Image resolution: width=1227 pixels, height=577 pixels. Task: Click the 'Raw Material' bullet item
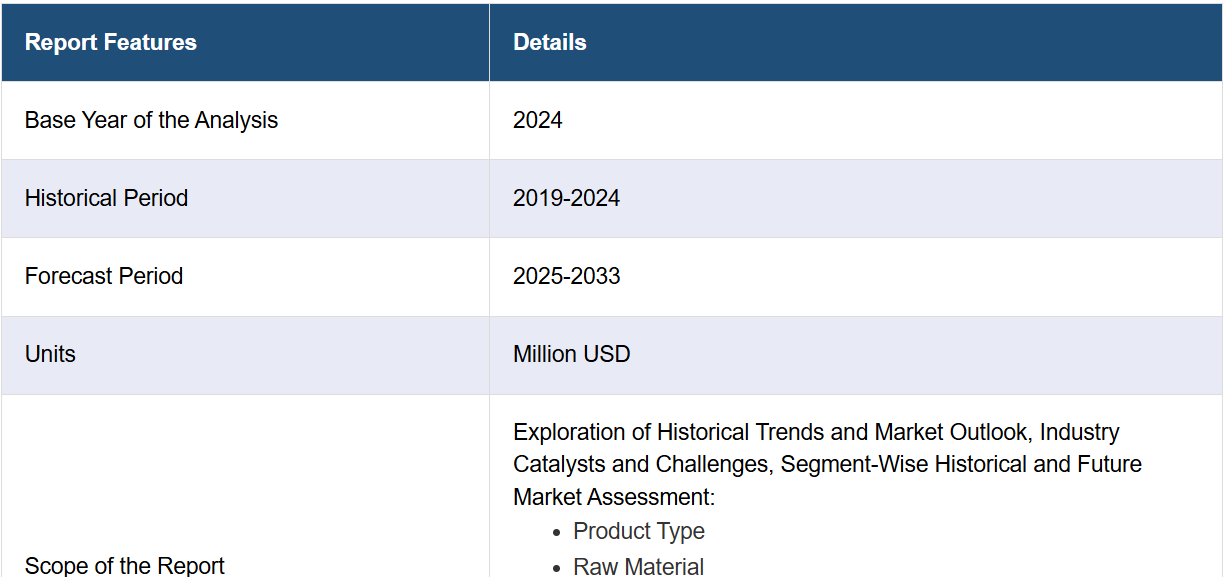tap(639, 566)
